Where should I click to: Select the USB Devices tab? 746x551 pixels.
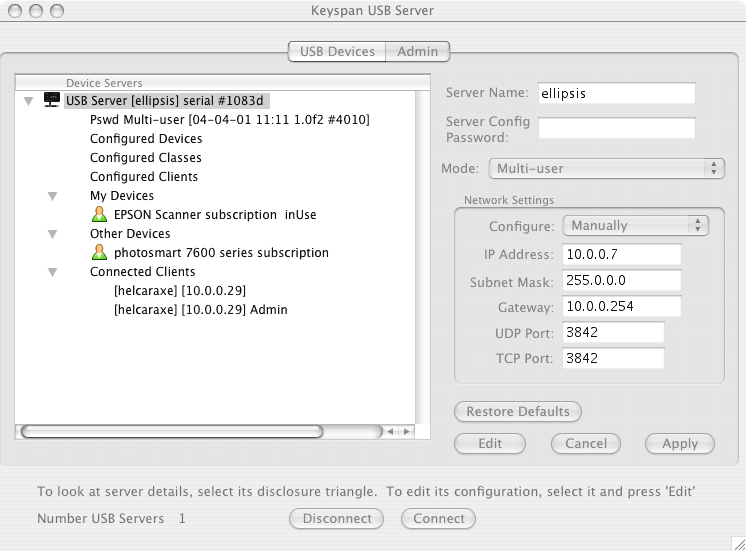[x=336, y=51]
